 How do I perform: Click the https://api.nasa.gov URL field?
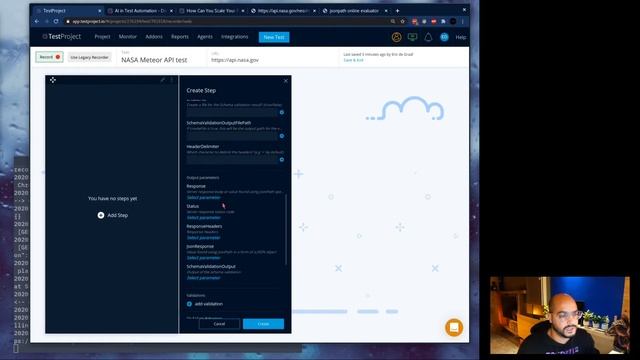(235, 60)
